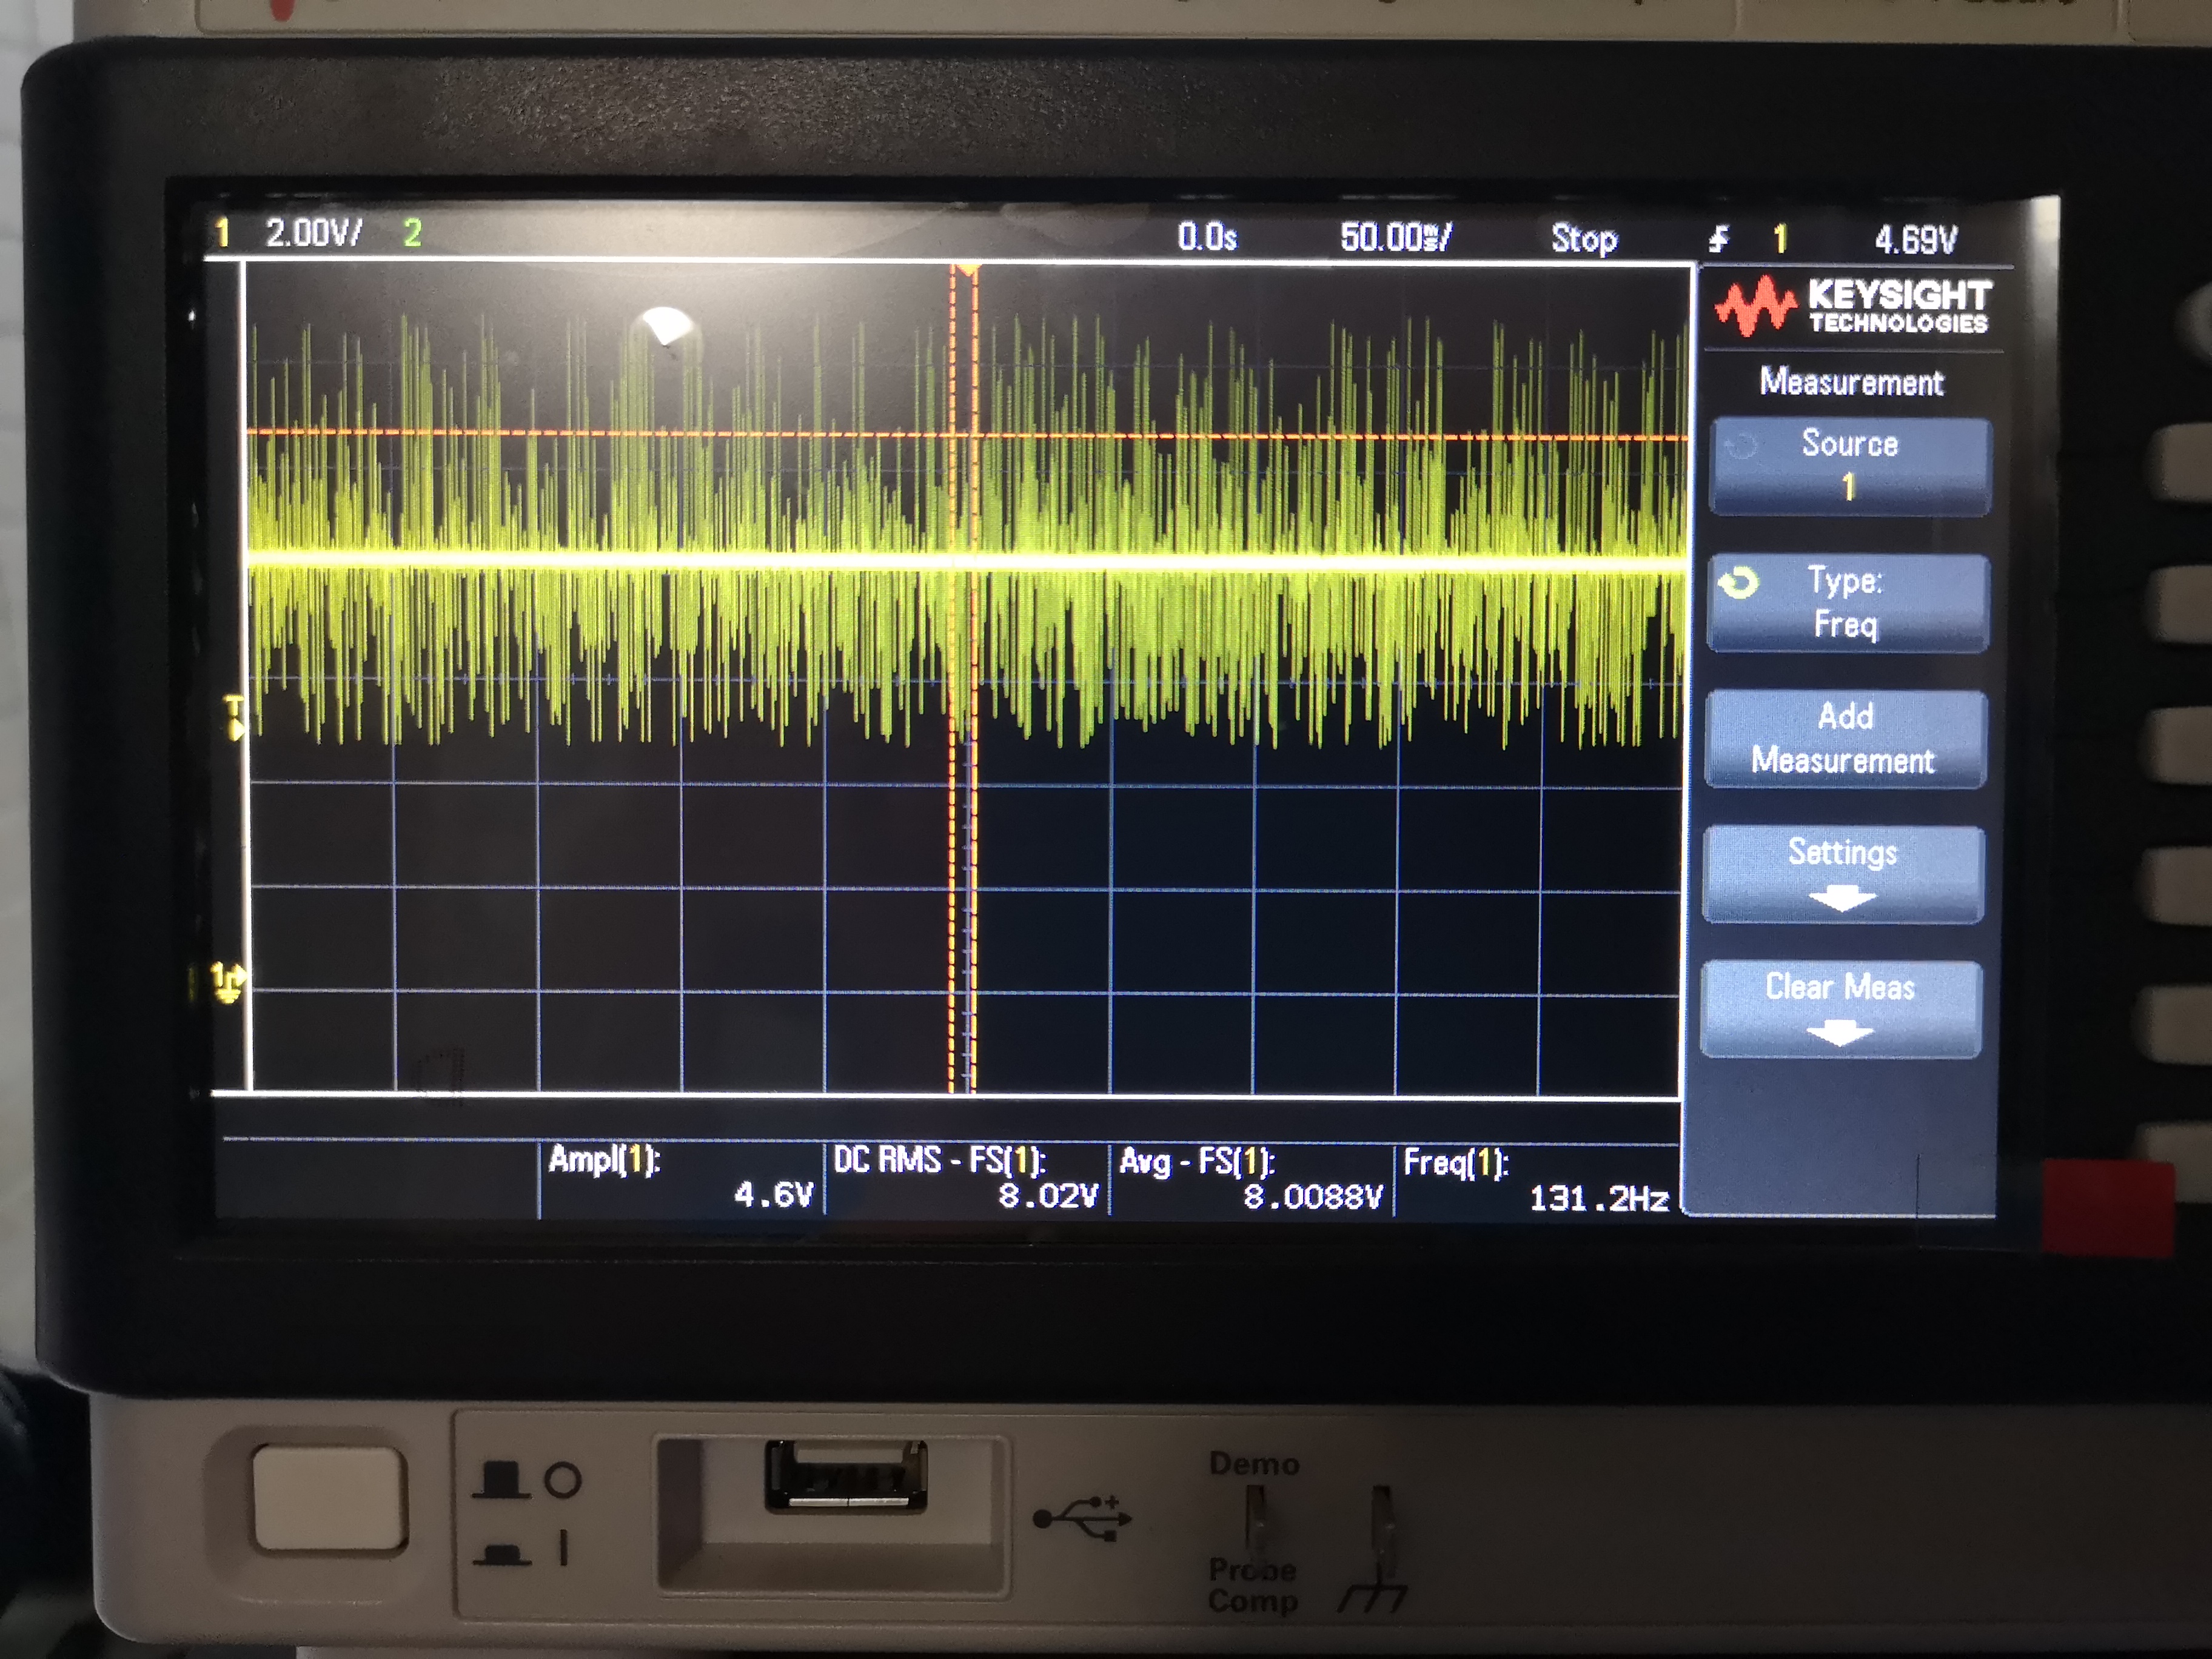The width and height of the screenshot is (2212, 1659).
Task: Select channel 1 scale label 2.00V/
Action: tap(313, 233)
